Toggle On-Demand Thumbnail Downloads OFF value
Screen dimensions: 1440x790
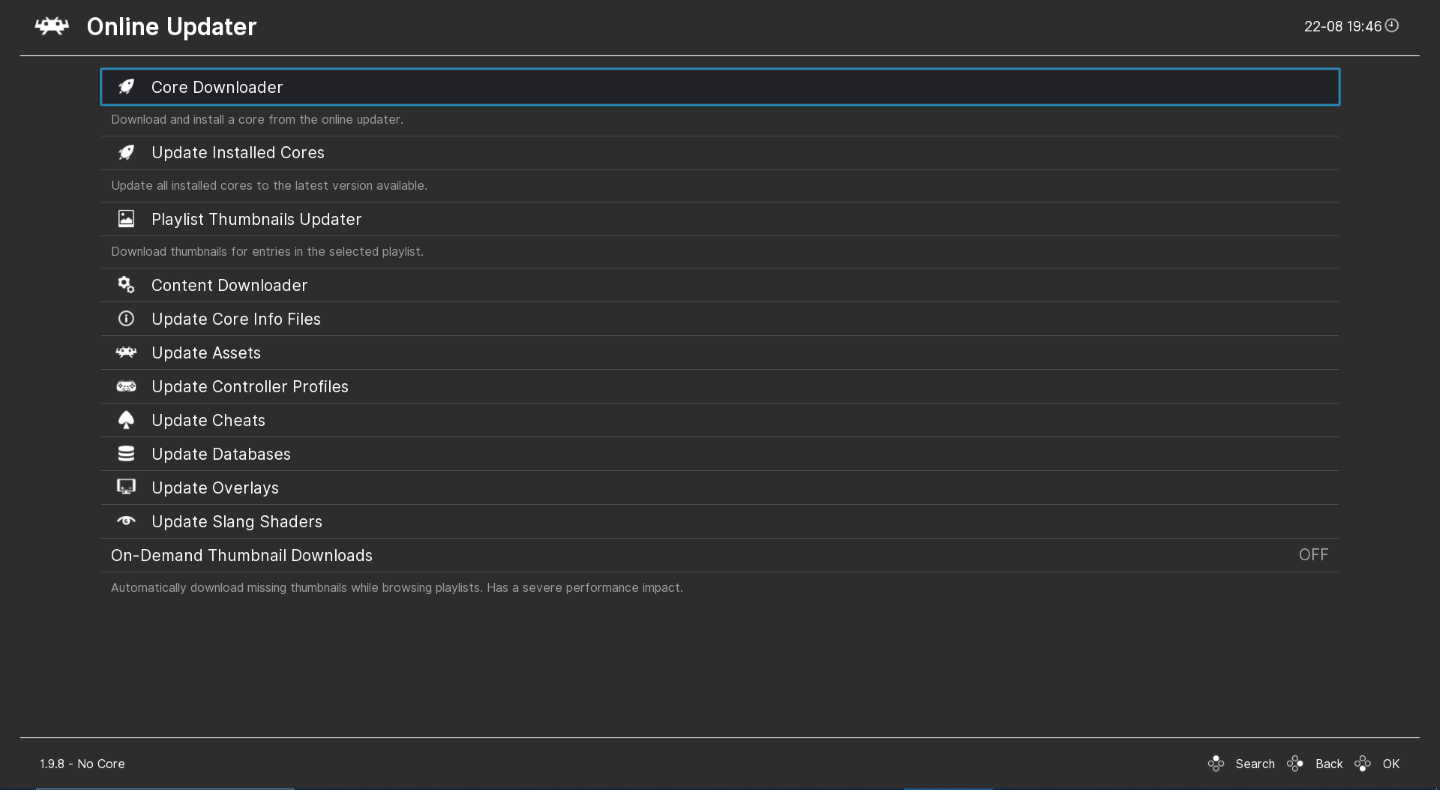[x=1313, y=555]
